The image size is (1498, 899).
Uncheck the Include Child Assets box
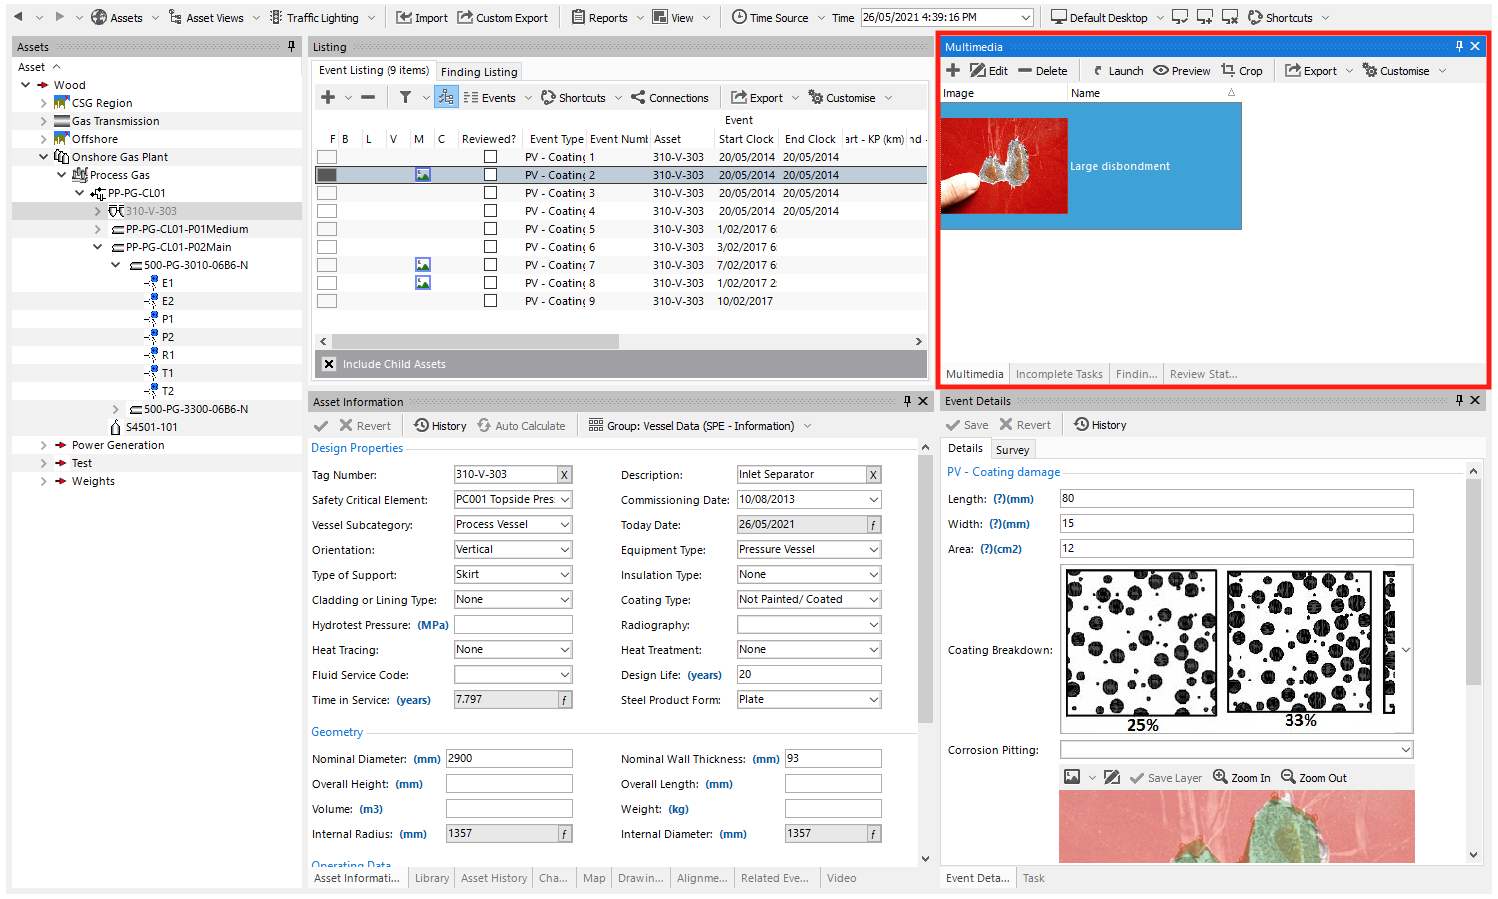(329, 364)
